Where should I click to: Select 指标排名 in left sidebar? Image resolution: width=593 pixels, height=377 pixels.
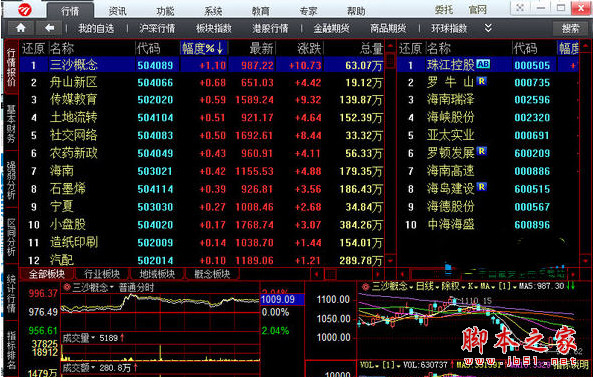11,350
